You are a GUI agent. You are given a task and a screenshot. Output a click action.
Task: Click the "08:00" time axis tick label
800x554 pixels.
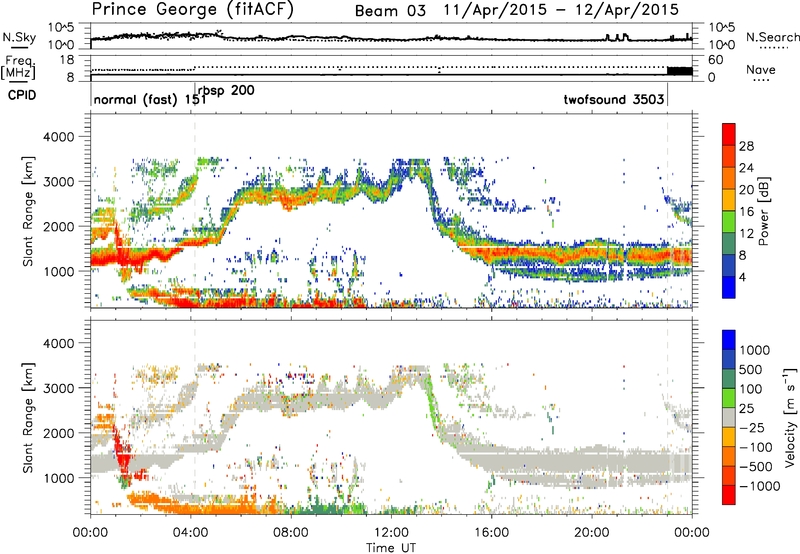(x=290, y=533)
